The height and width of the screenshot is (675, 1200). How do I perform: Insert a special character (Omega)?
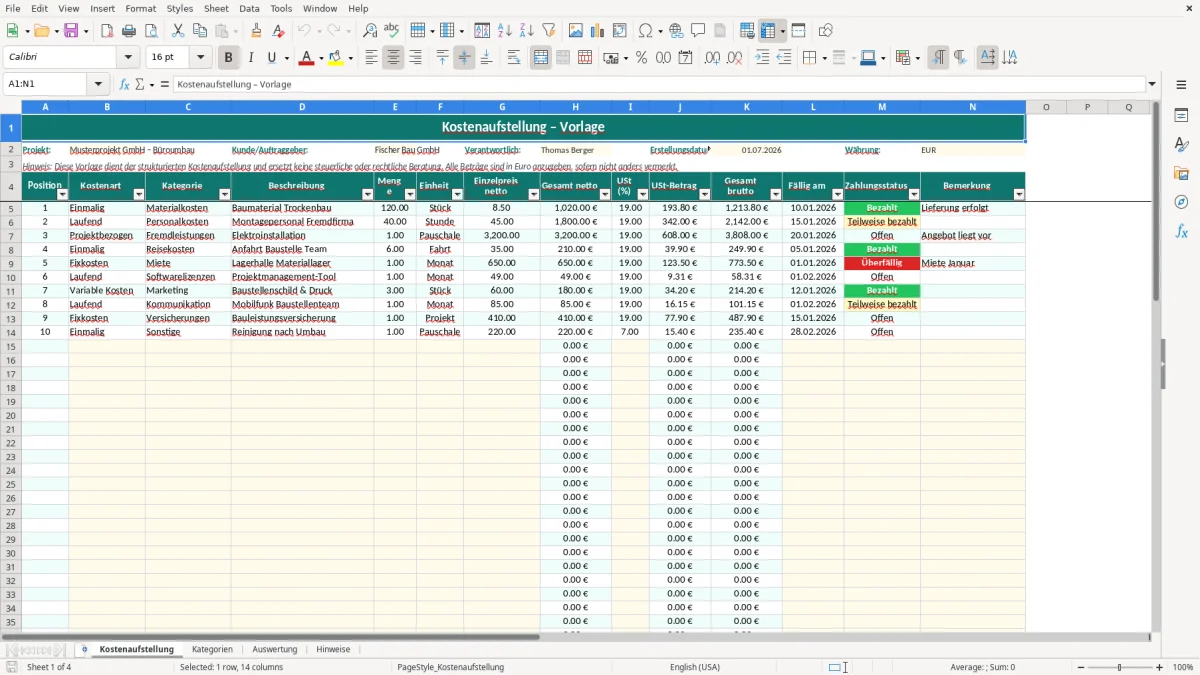645,31
